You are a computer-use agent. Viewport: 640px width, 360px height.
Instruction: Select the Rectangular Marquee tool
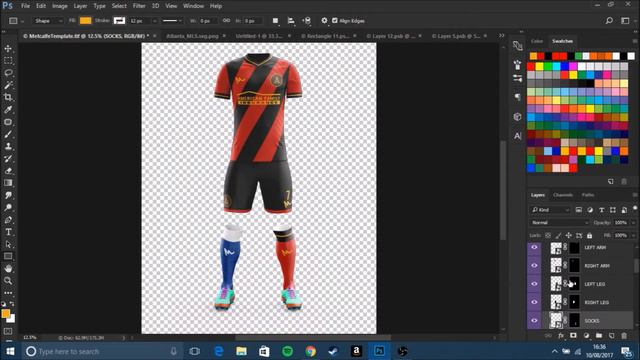click(x=8, y=61)
